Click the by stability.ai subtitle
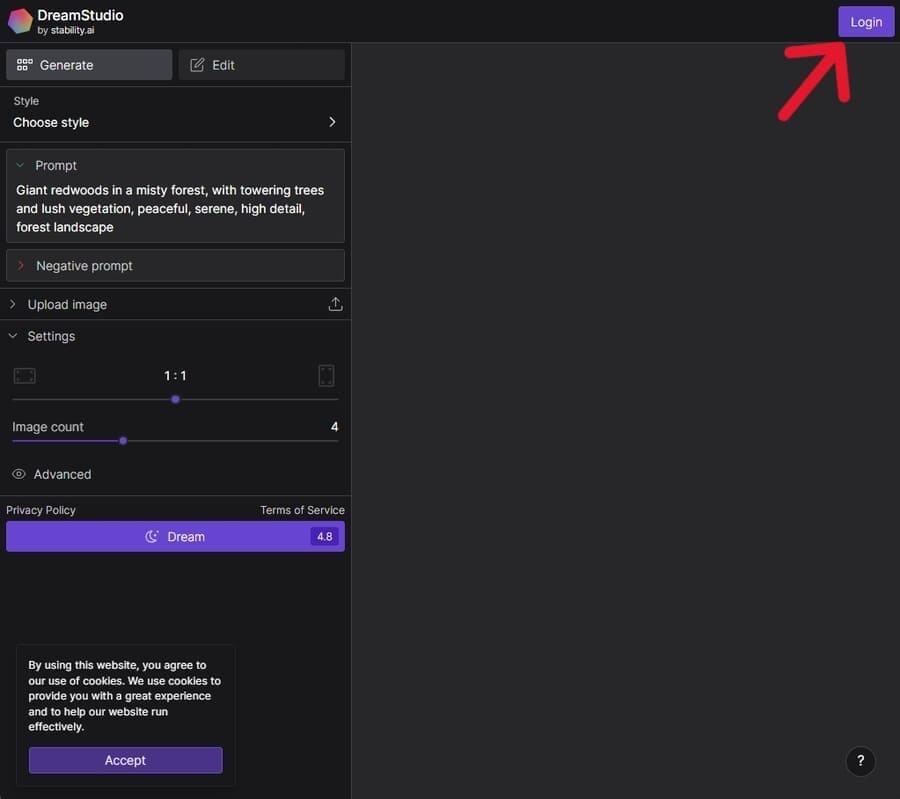This screenshot has width=900, height=799. pos(65,30)
